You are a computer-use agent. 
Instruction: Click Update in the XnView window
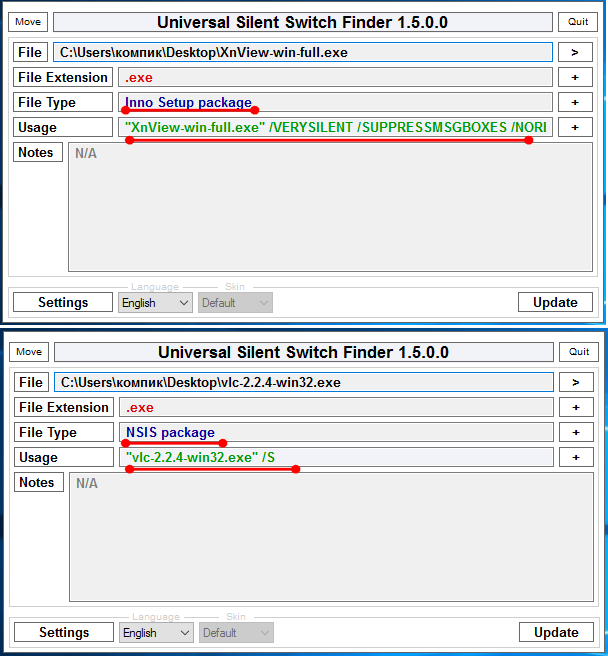coord(555,302)
